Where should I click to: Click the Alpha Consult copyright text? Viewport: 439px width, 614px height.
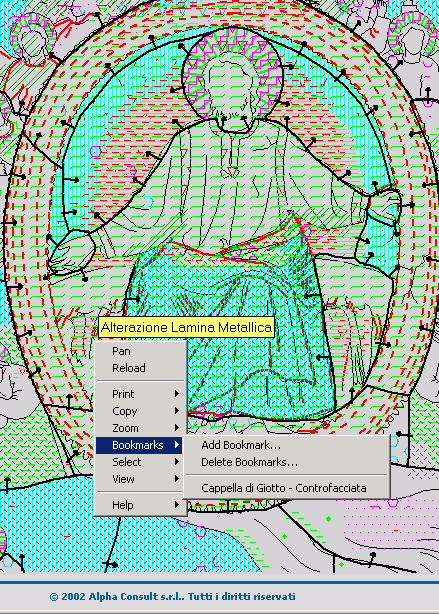[x=172, y=597]
